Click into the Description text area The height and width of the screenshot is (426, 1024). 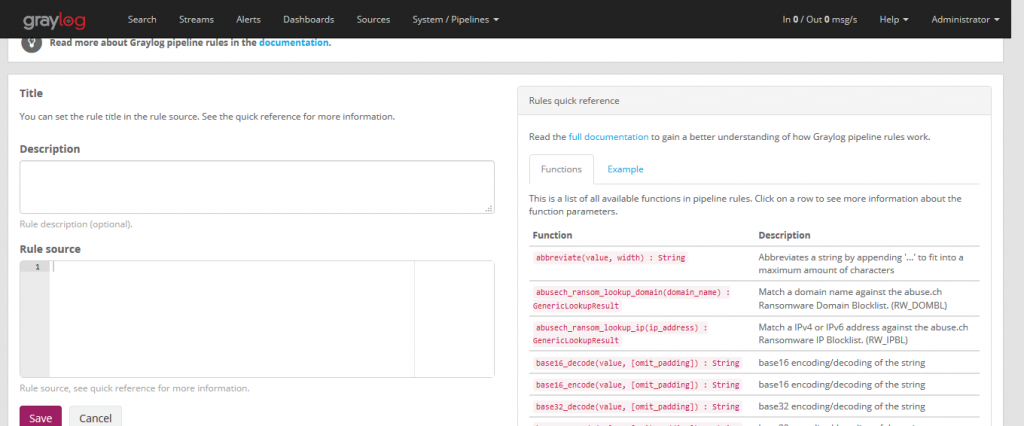click(257, 187)
